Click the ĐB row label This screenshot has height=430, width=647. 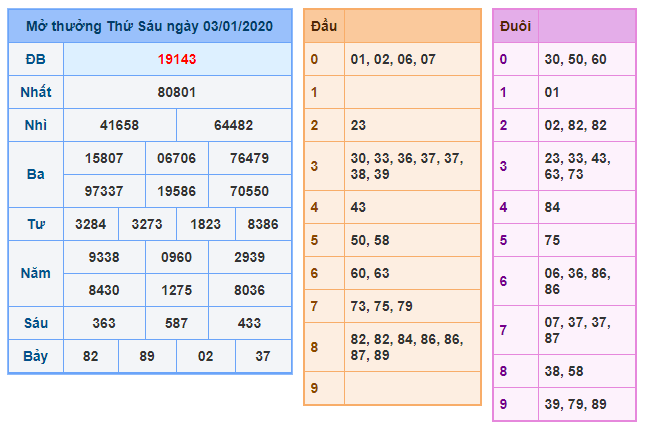click(x=35, y=60)
